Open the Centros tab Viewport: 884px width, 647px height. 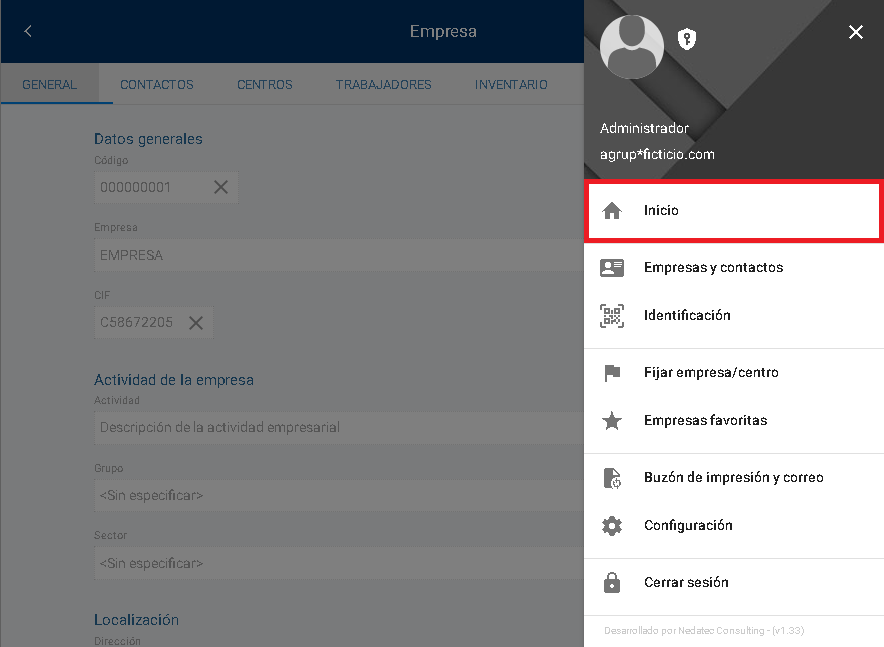click(265, 85)
